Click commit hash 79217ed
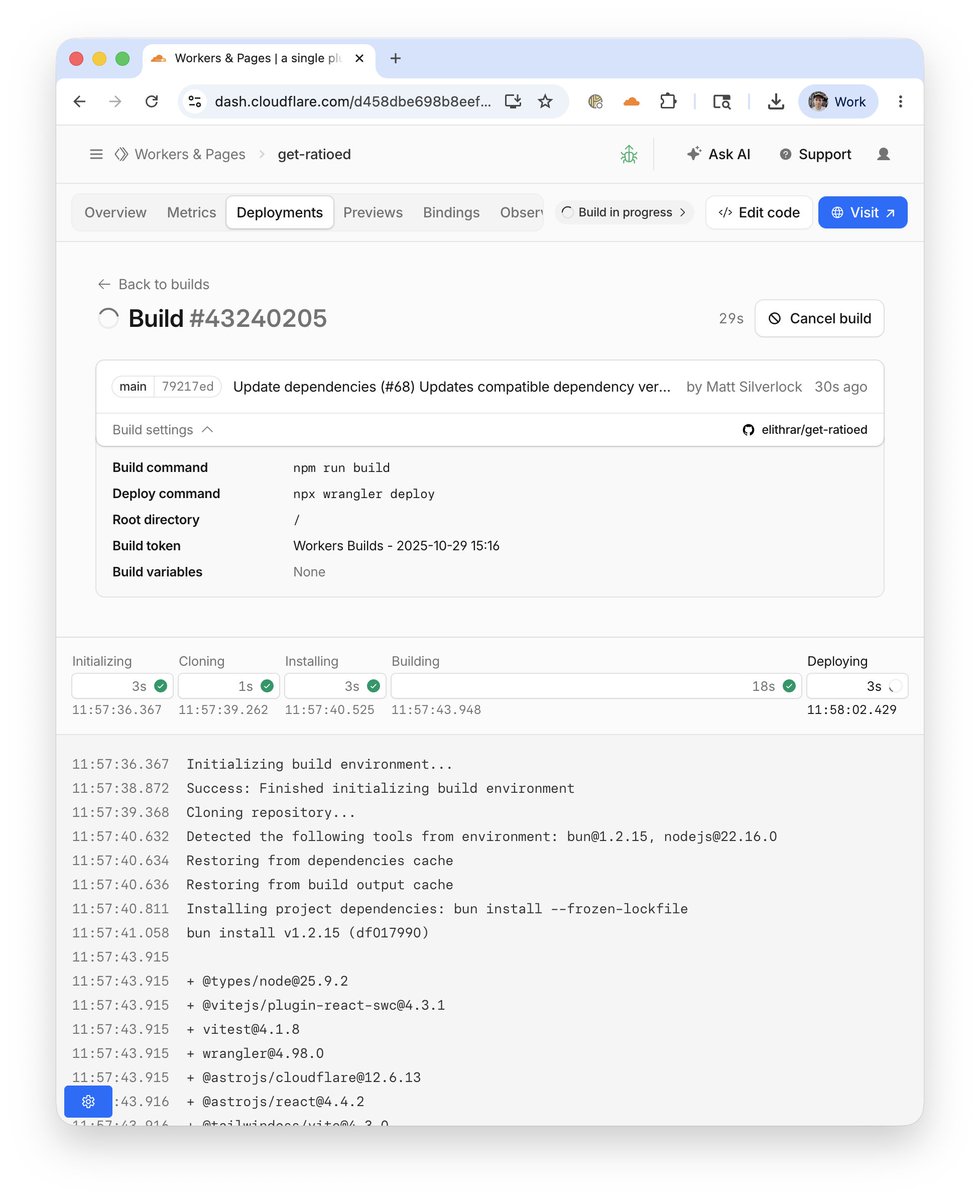This screenshot has width=980, height=1200. (188, 387)
